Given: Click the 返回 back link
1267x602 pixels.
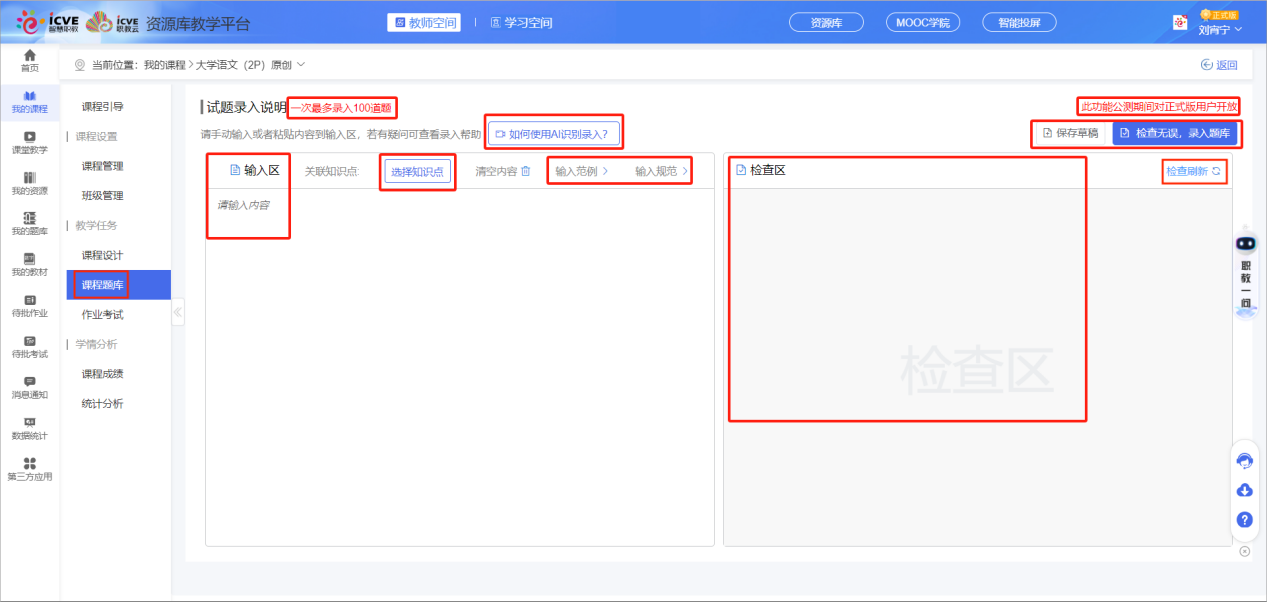Looking at the screenshot, I should click(x=1219, y=65).
